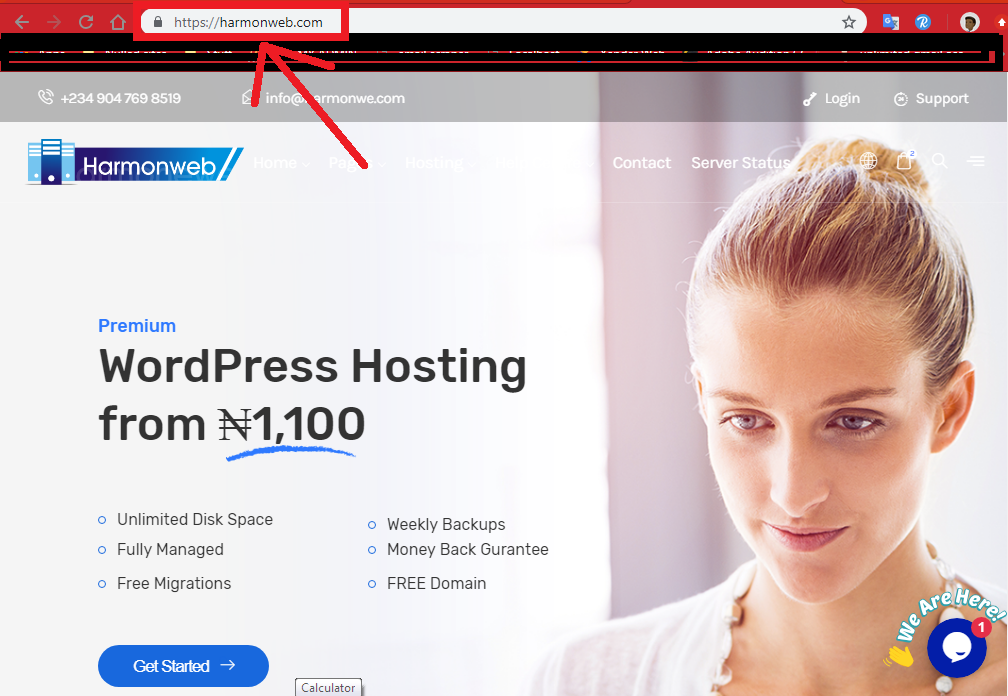This screenshot has height=696, width=1008.
Task: Click the Get Started button
Action: click(183, 666)
